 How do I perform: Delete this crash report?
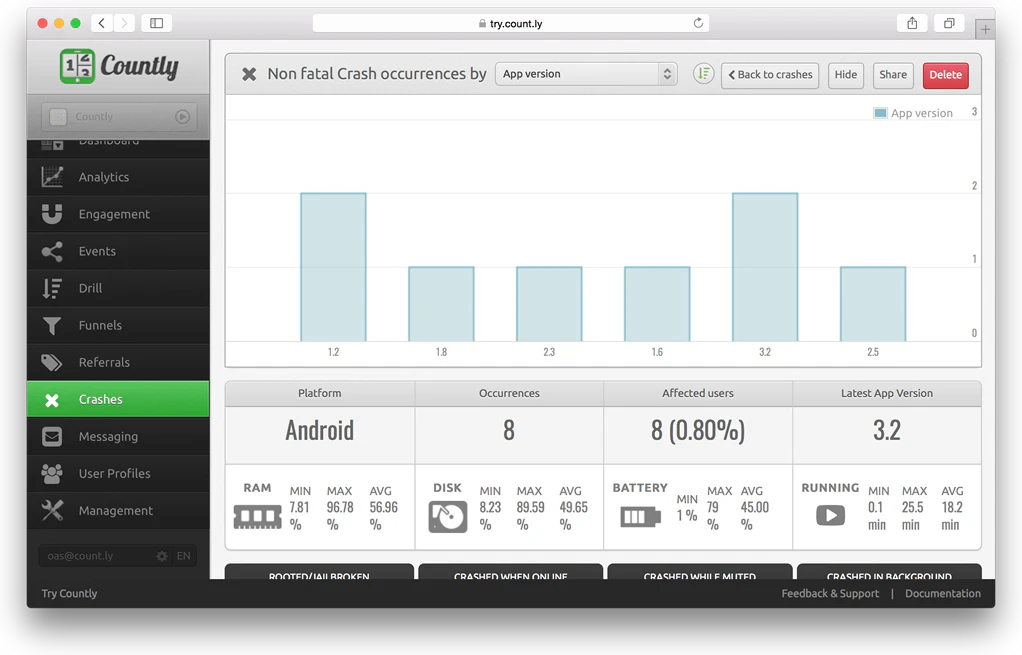click(944, 74)
